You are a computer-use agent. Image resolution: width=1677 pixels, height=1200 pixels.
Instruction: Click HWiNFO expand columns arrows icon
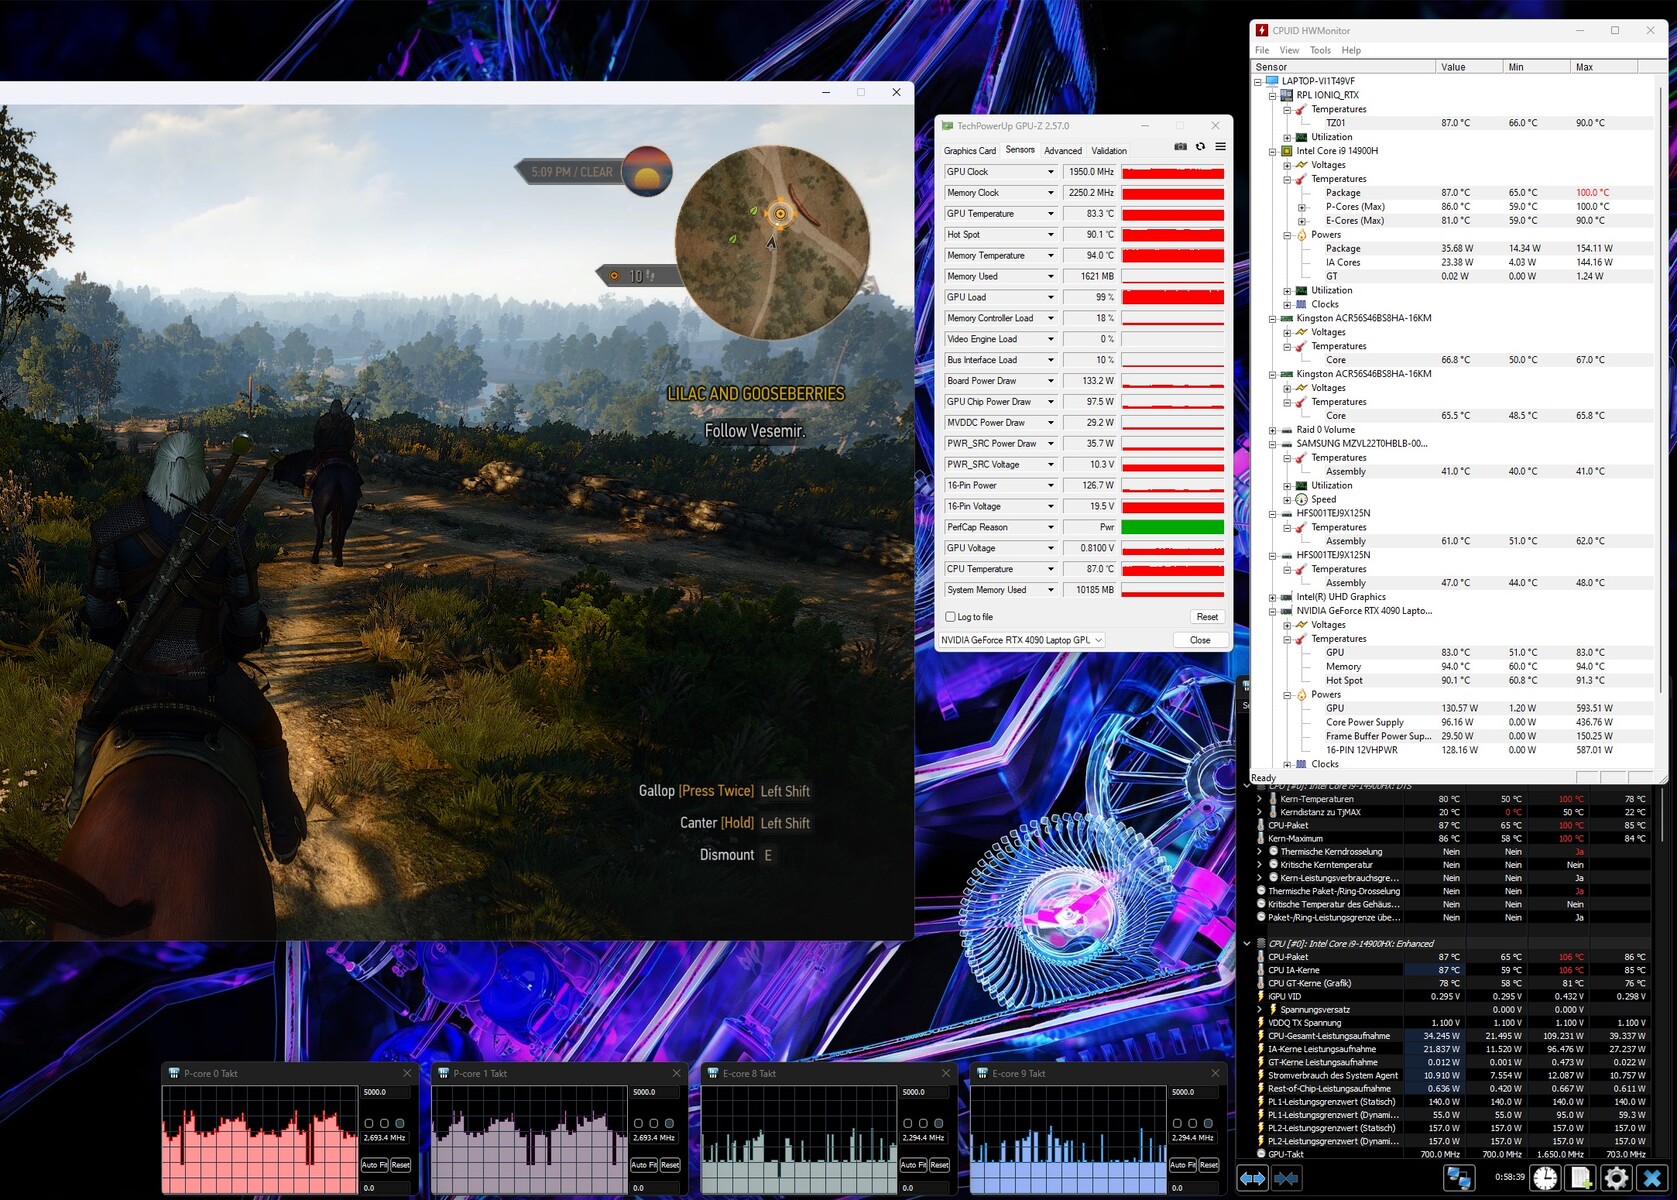pos(1253,1179)
